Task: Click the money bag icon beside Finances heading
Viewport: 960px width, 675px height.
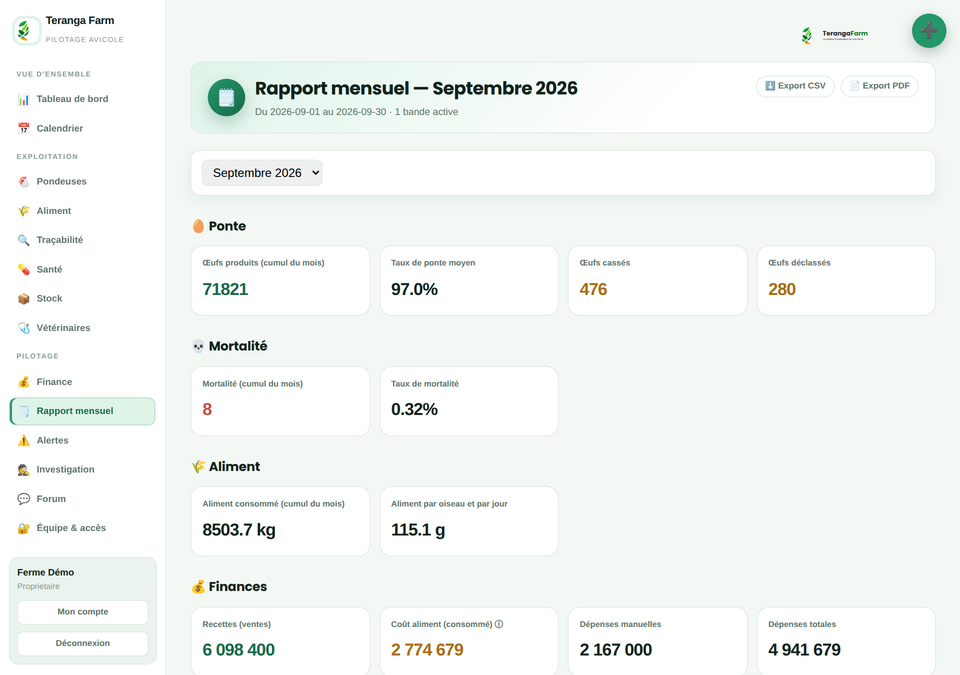Action: [x=198, y=587]
